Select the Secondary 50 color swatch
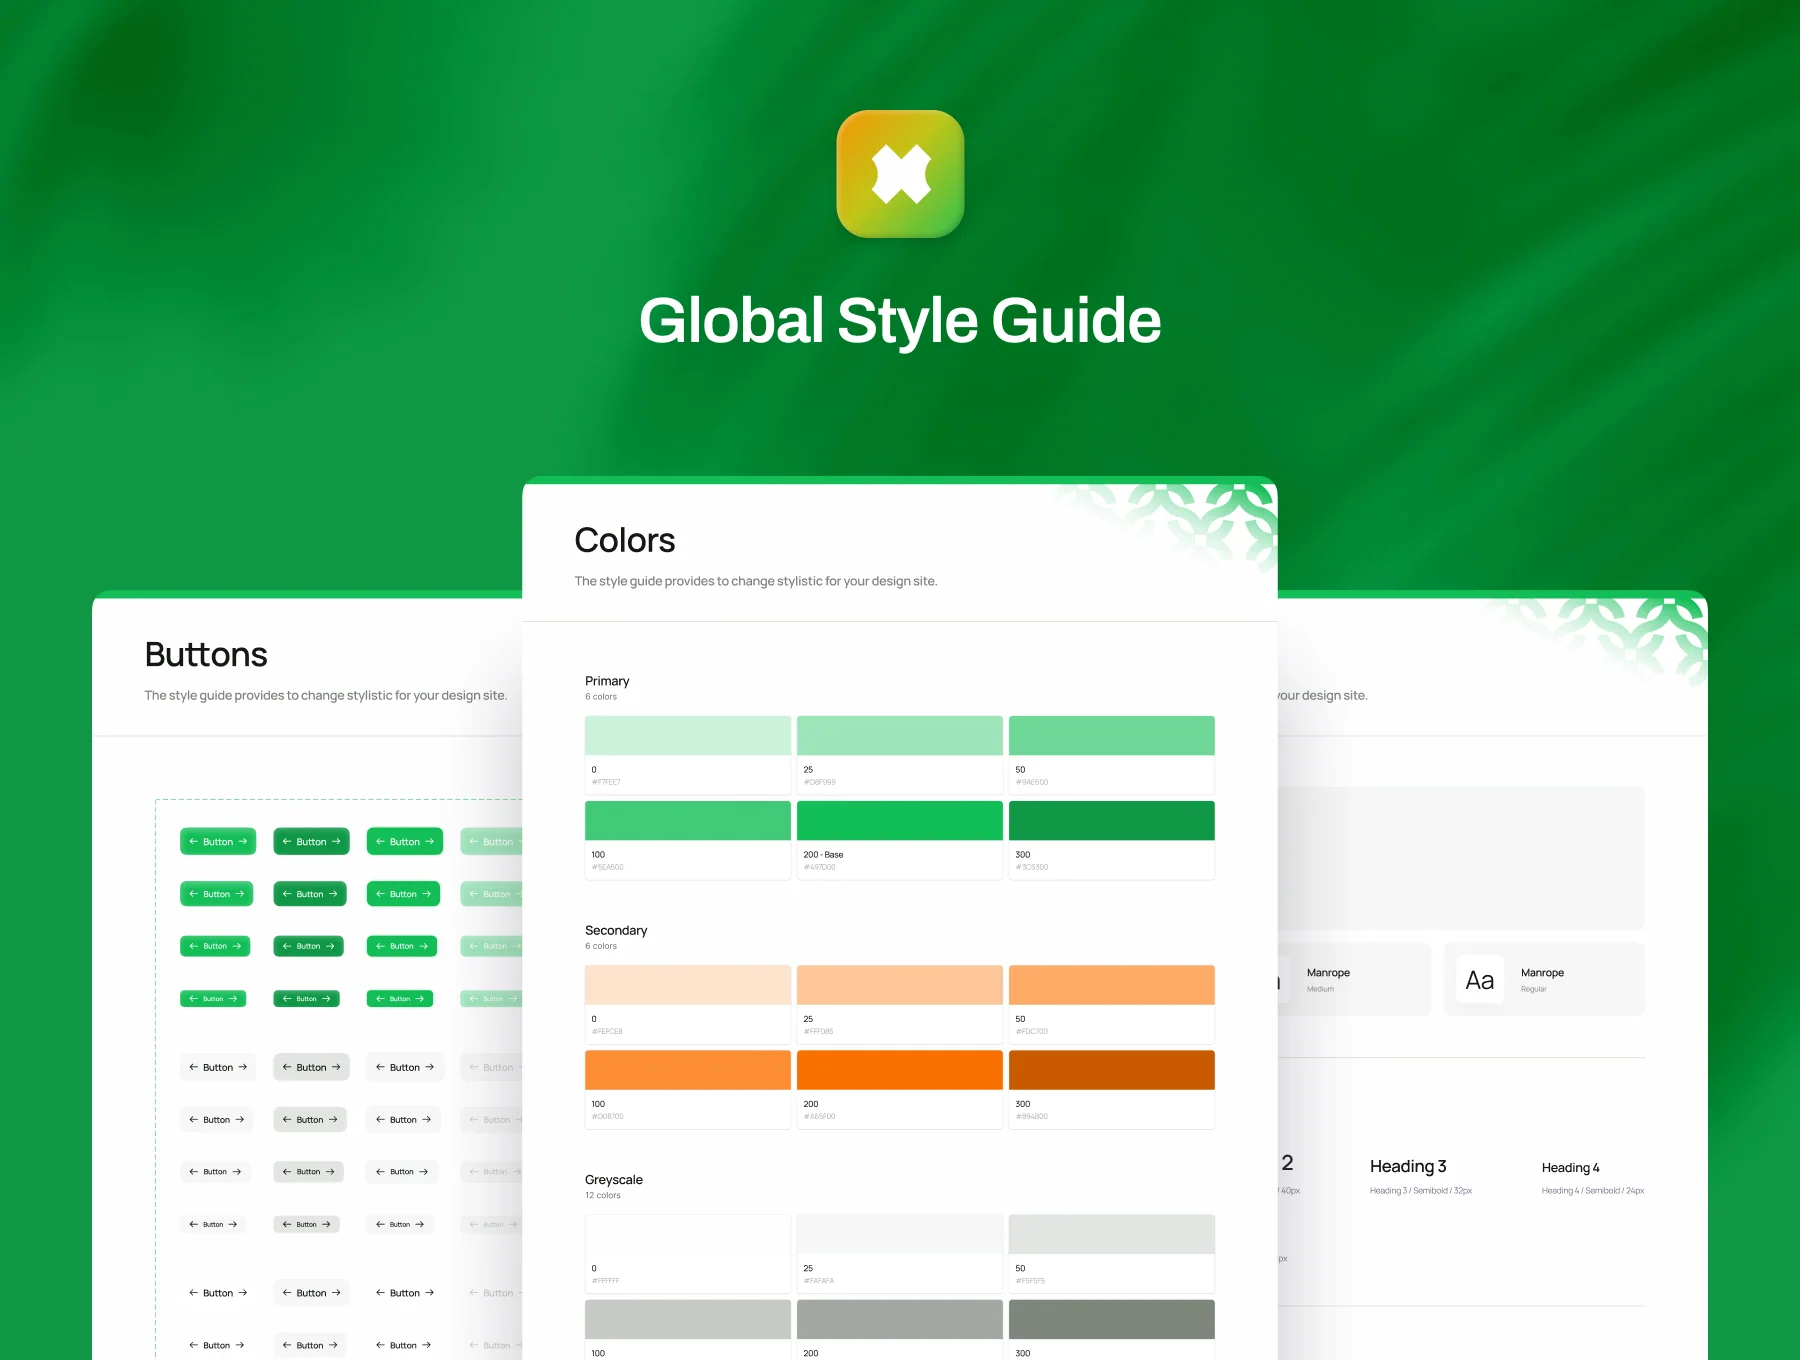 click(x=1112, y=985)
